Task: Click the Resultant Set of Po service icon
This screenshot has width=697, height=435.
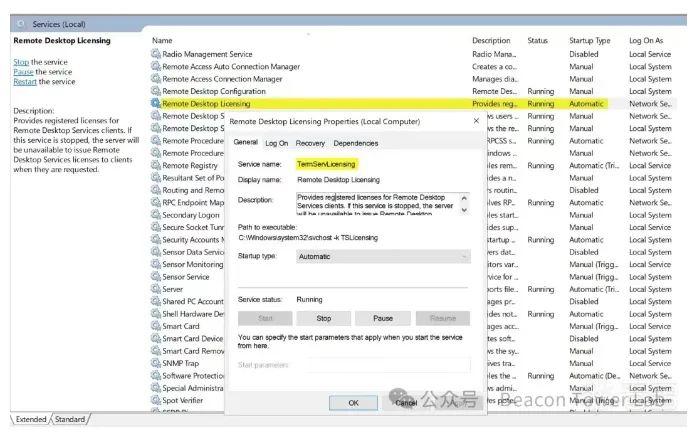Action: tap(156, 178)
